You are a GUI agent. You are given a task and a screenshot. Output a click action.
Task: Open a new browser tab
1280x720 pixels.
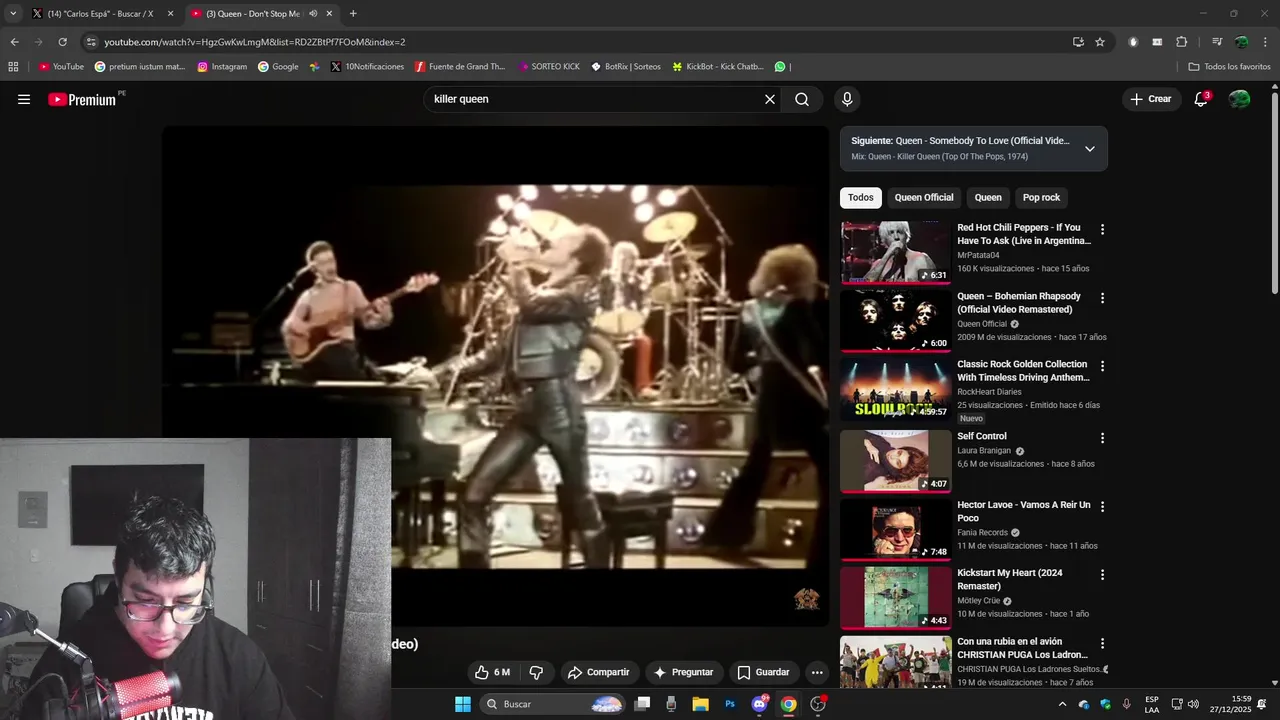[x=353, y=14]
